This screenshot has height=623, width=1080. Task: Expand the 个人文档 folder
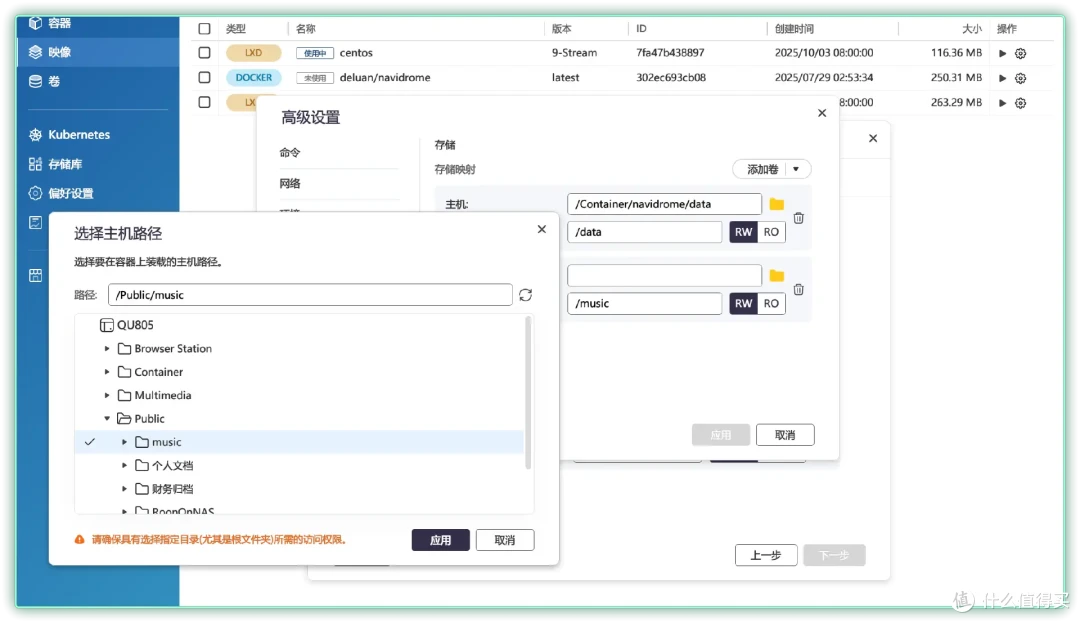pos(124,465)
